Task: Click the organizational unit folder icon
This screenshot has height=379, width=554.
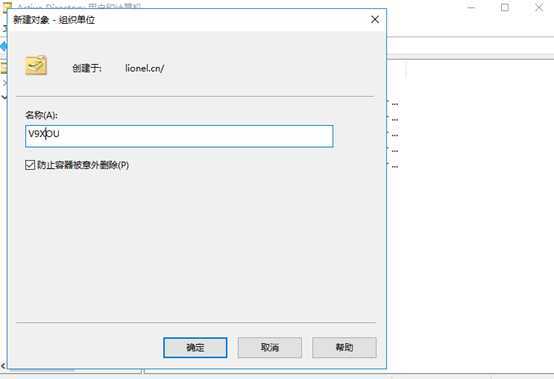Action: pyautogui.click(x=36, y=65)
